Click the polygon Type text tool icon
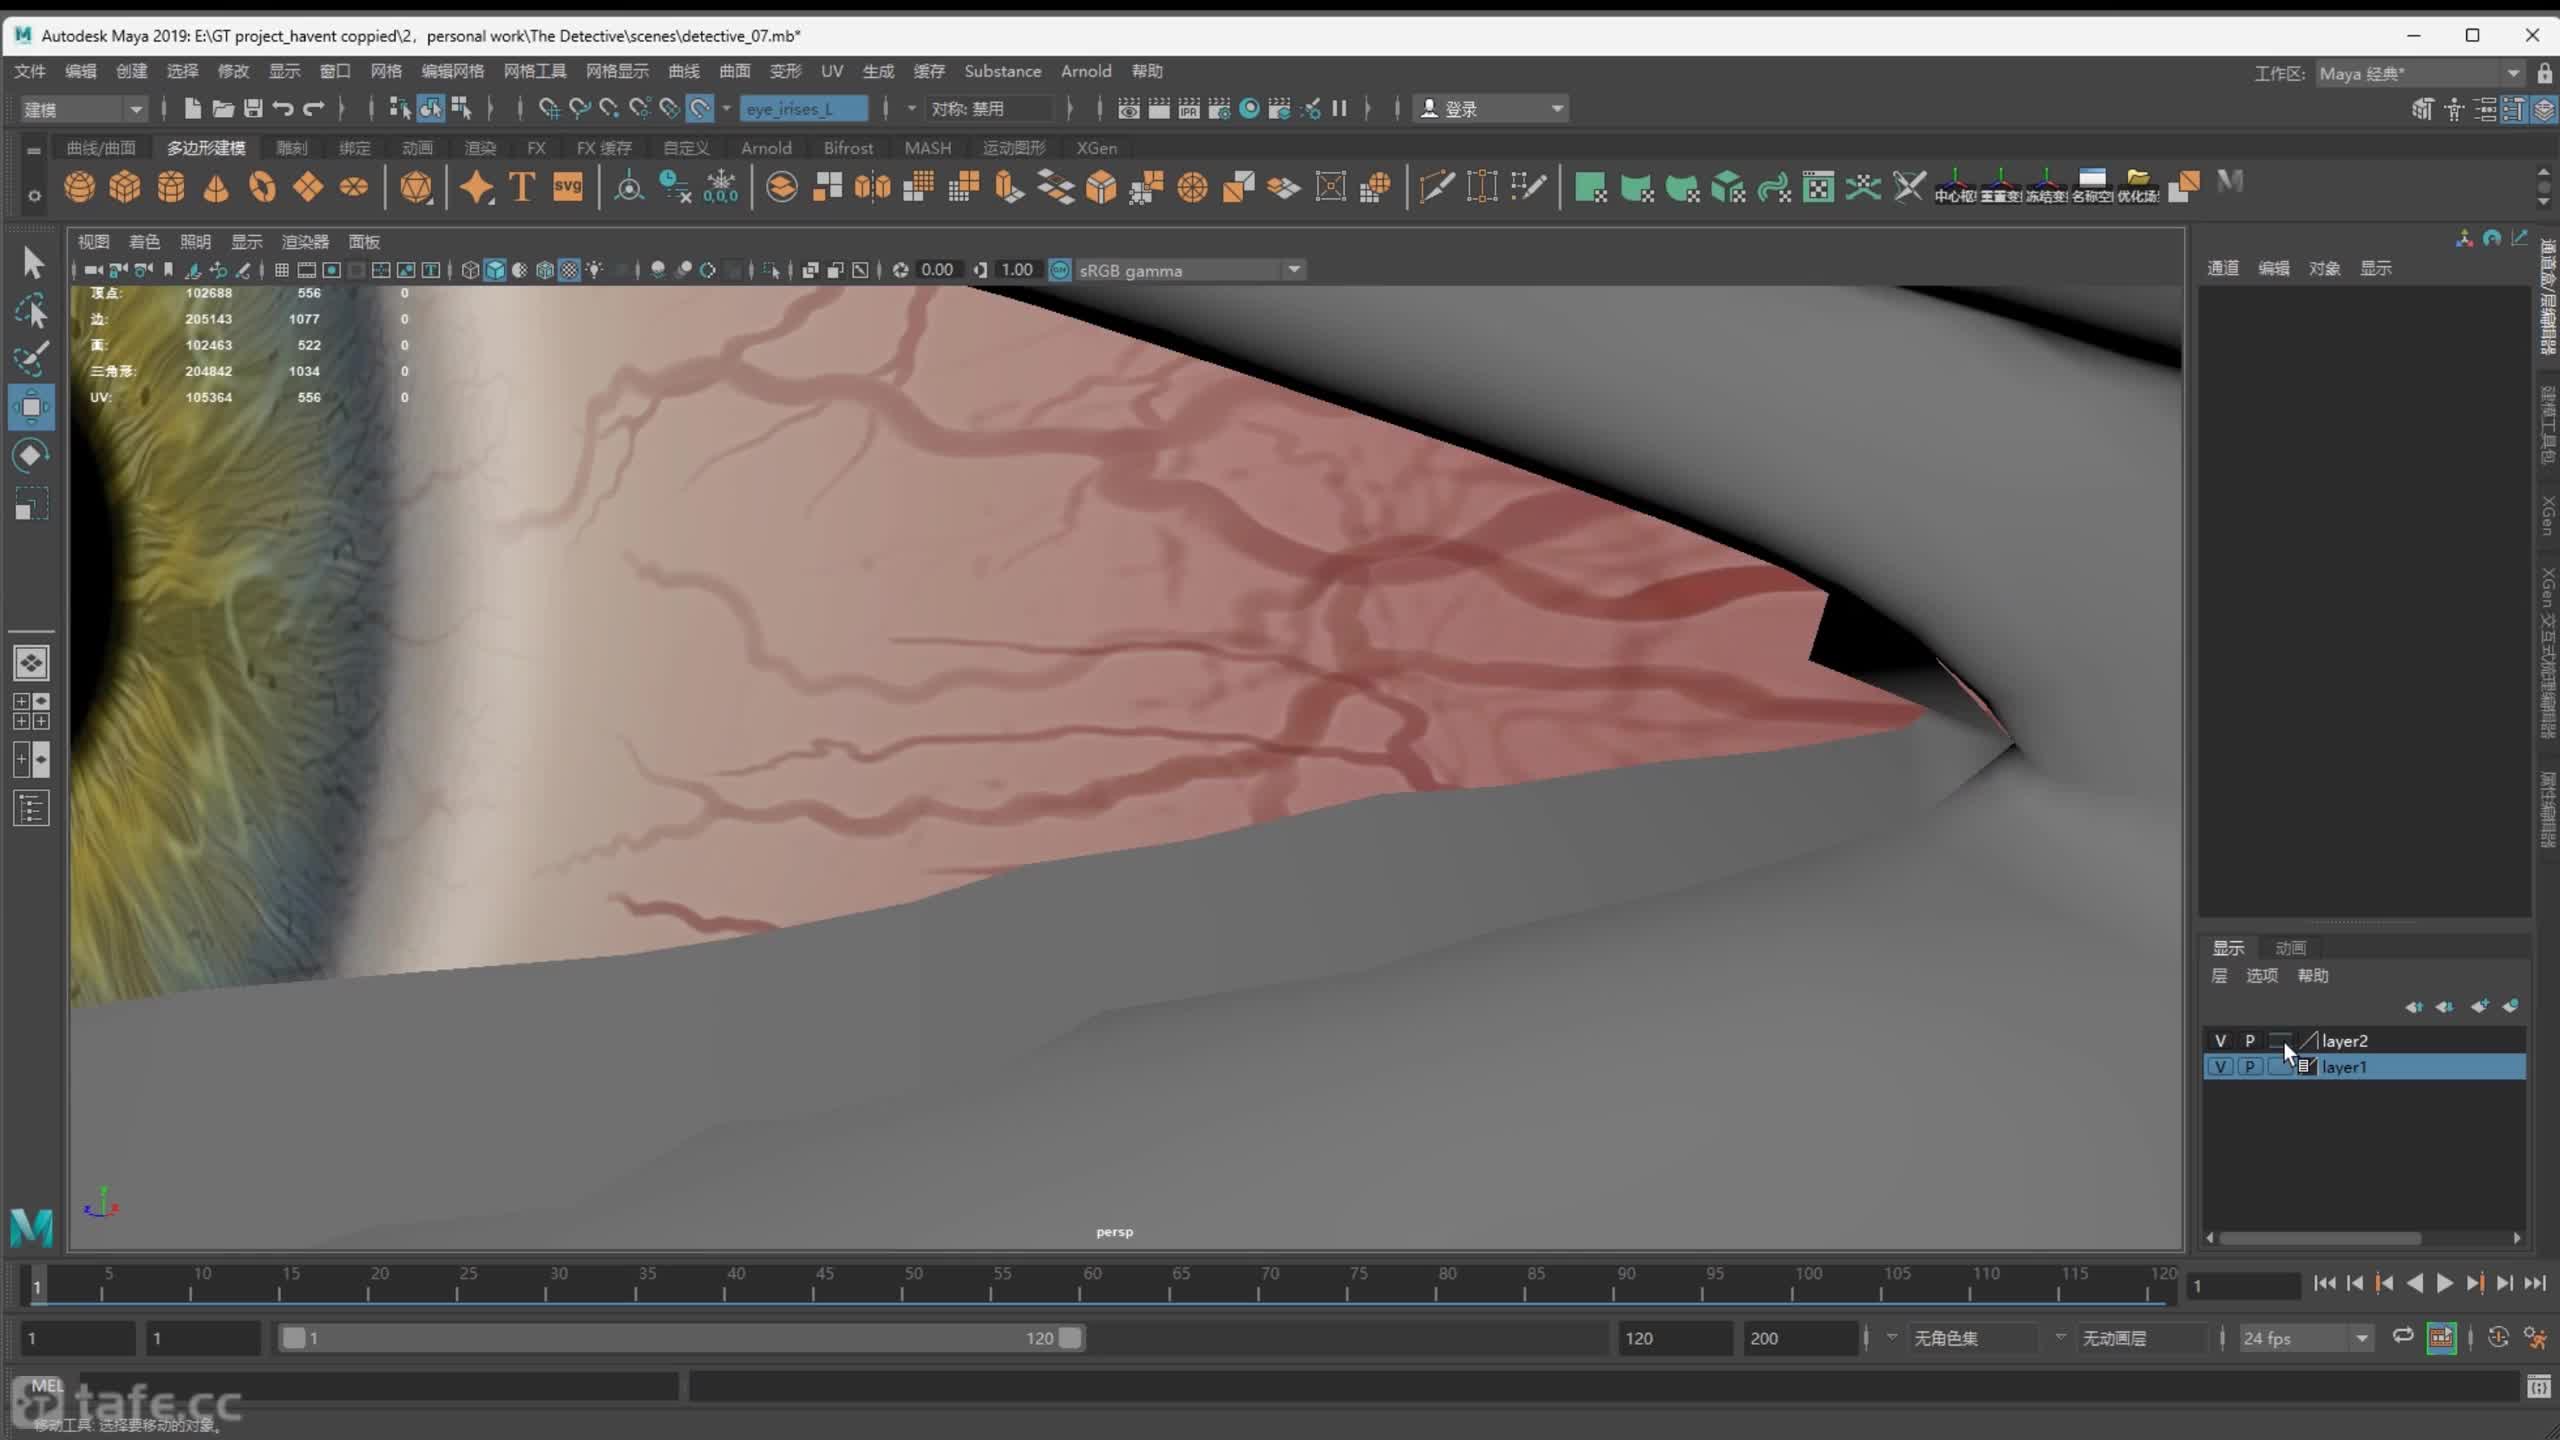 tap(522, 187)
